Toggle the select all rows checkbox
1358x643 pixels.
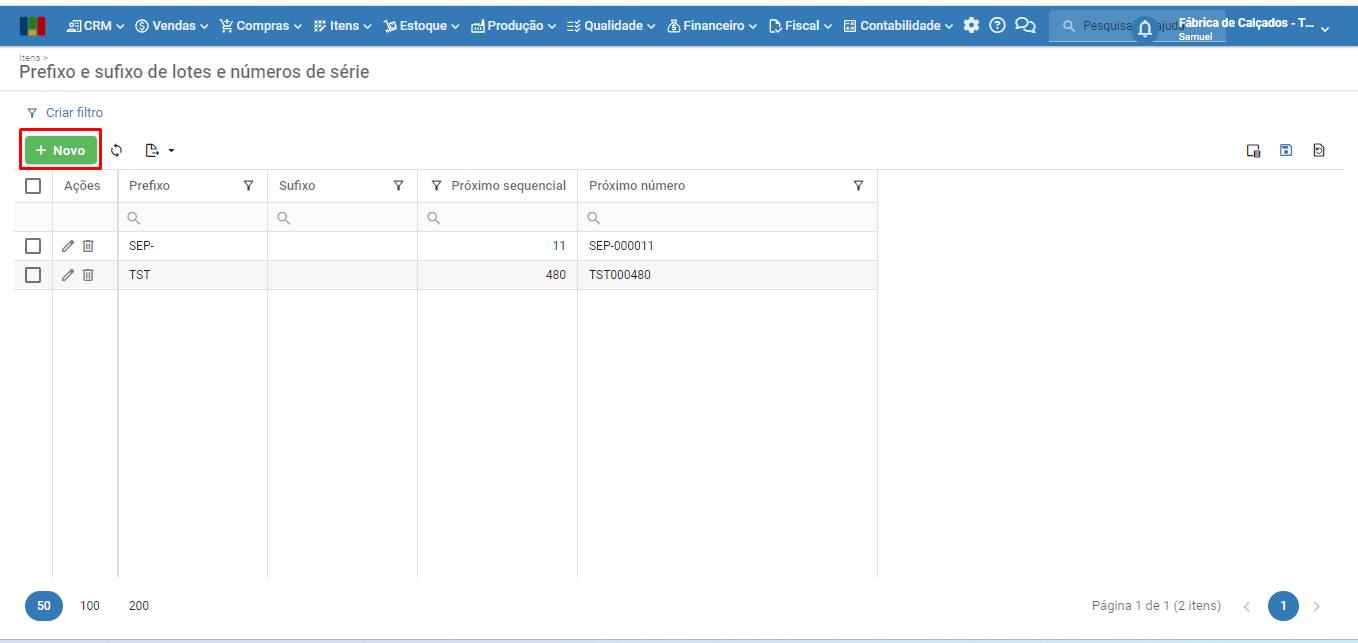(x=33, y=186)
